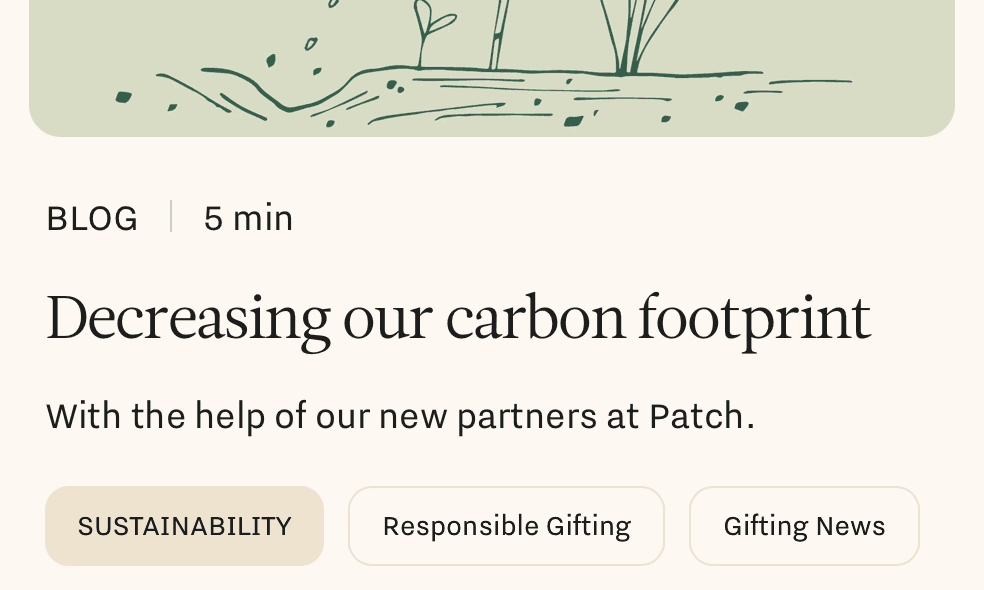Filter by the Gifting News tag
984x590 pixels.
(804, 526)
